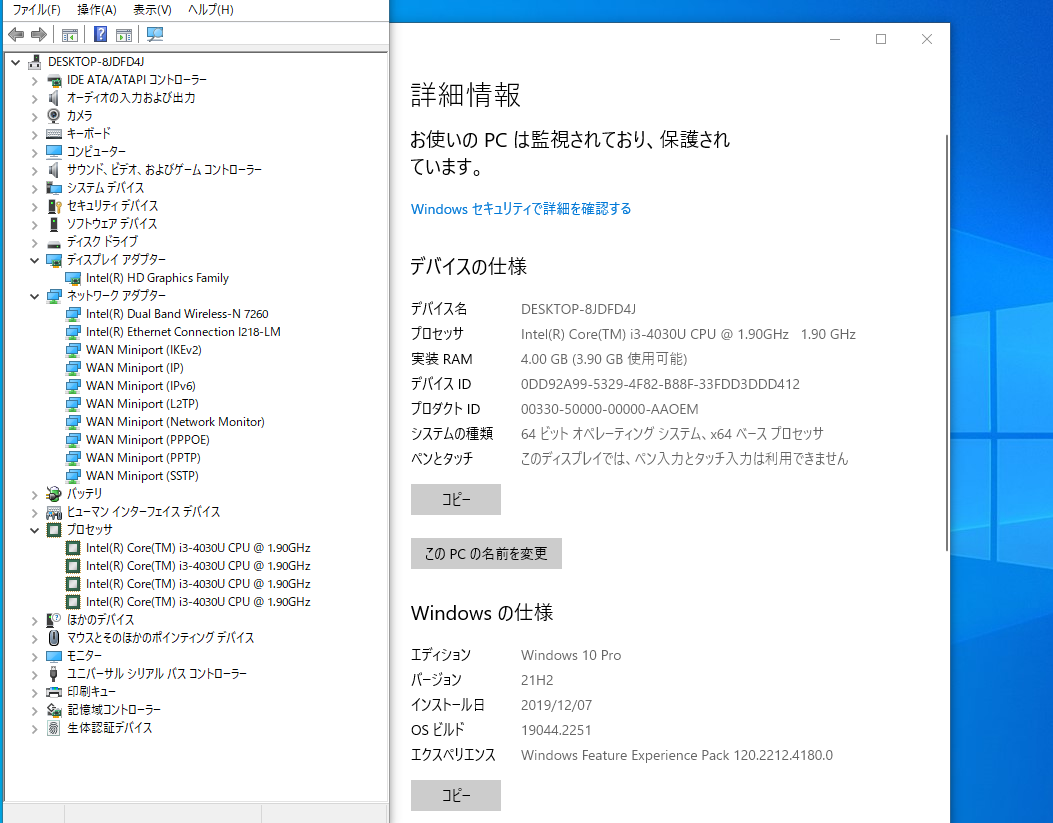Select WAN Miniport (Network Monitor)
The image size is (1053, 823).
tap(175, 422)
